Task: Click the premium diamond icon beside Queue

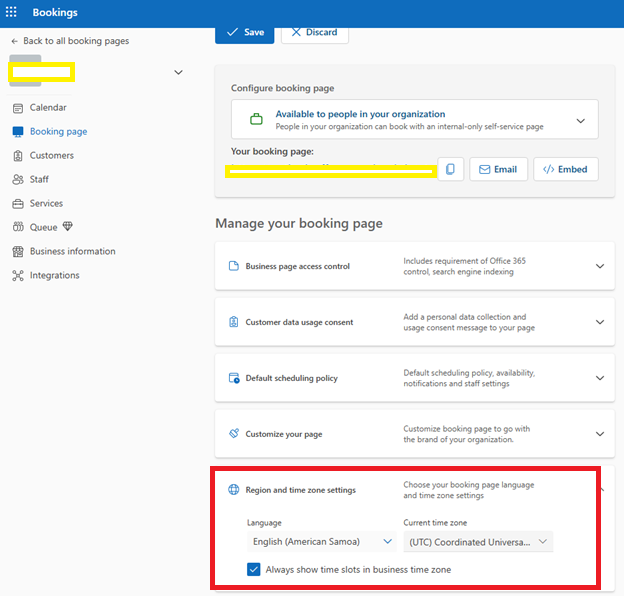Action: click(68, 227)
